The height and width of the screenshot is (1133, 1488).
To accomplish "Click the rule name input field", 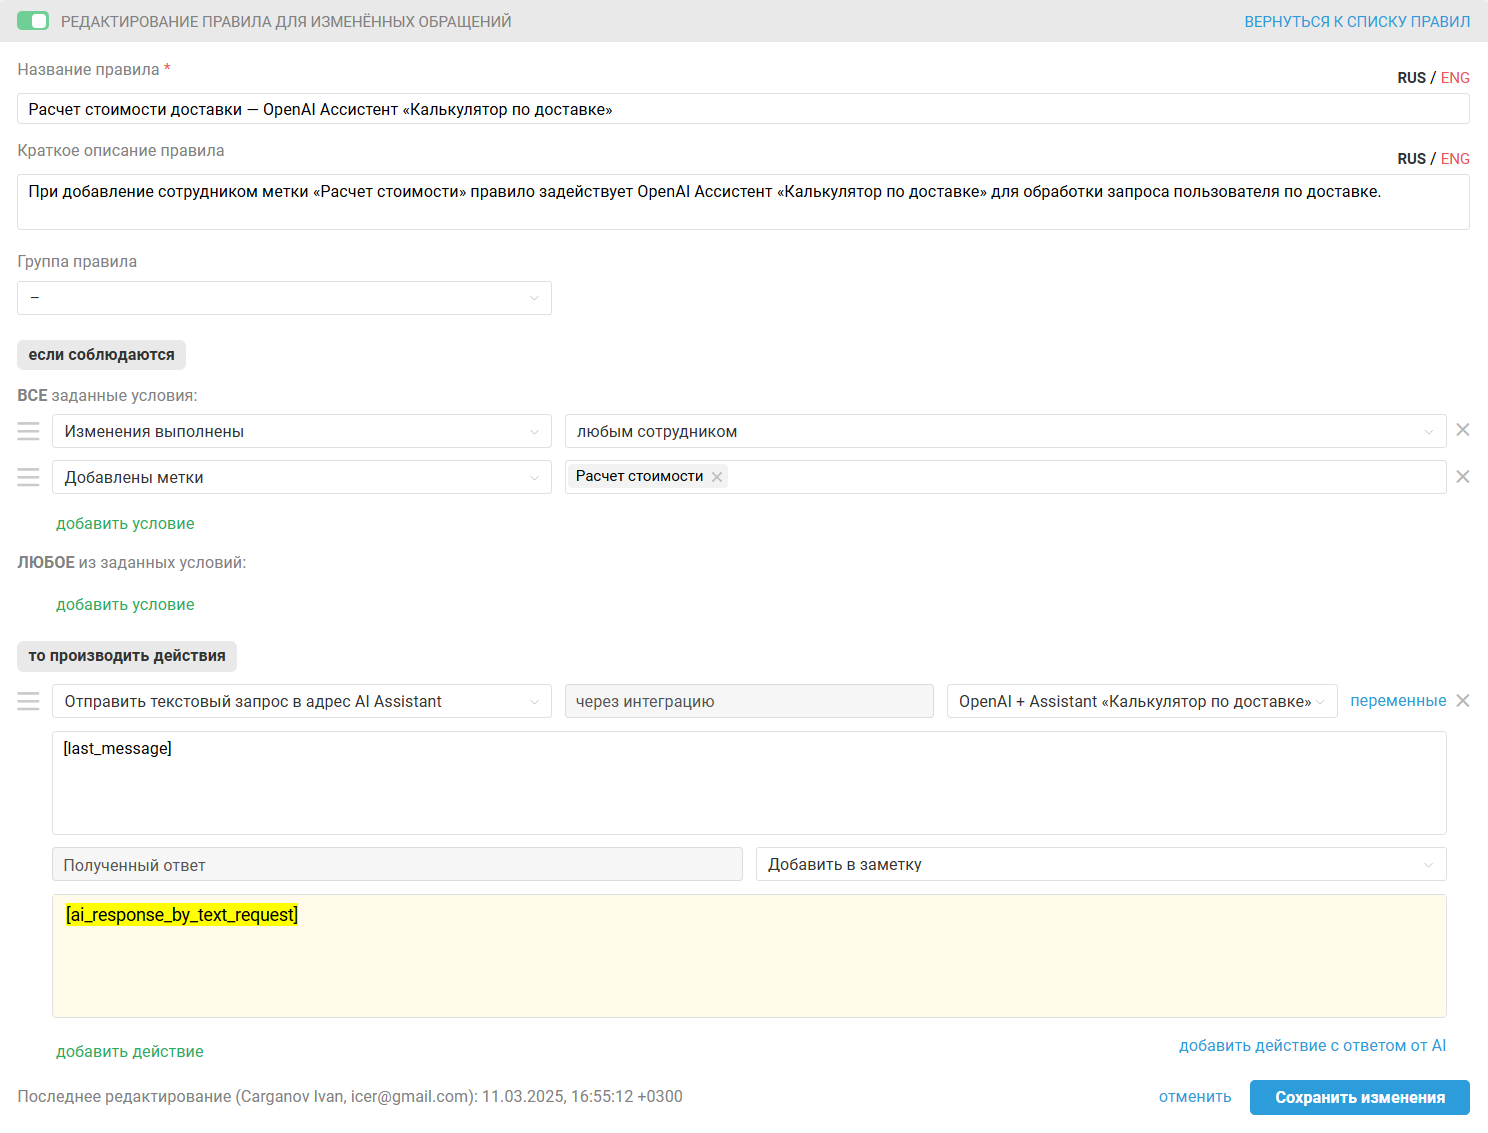I will 743,109.
